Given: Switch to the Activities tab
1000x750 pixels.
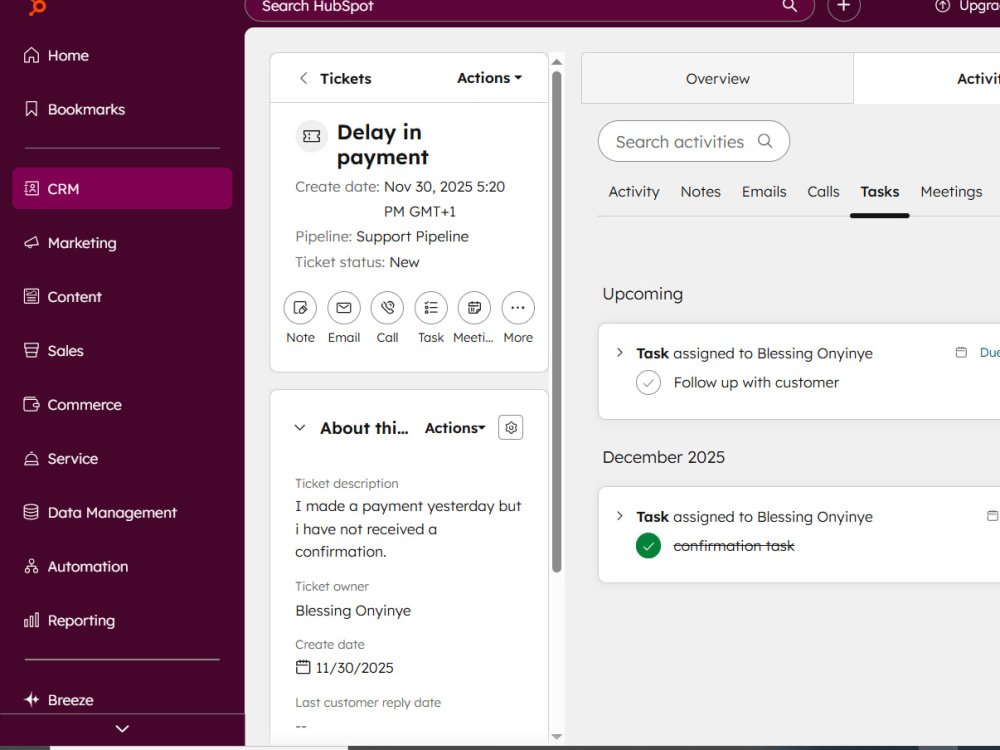Looking at the screenshot, I should (927, 78).
